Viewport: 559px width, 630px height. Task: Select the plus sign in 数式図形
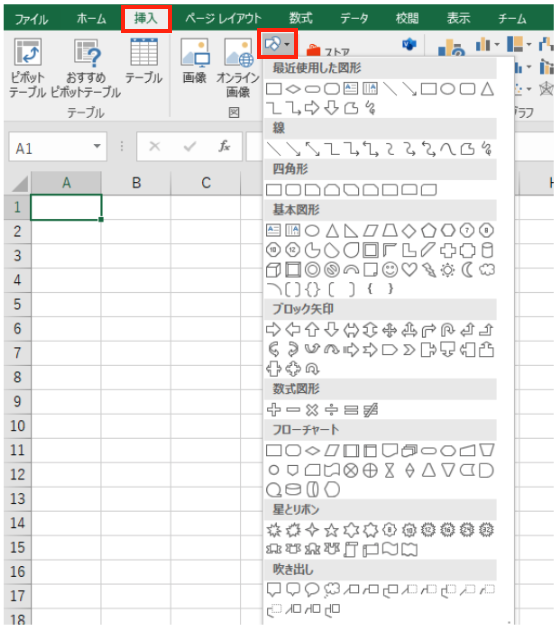(x=274, y=409)
